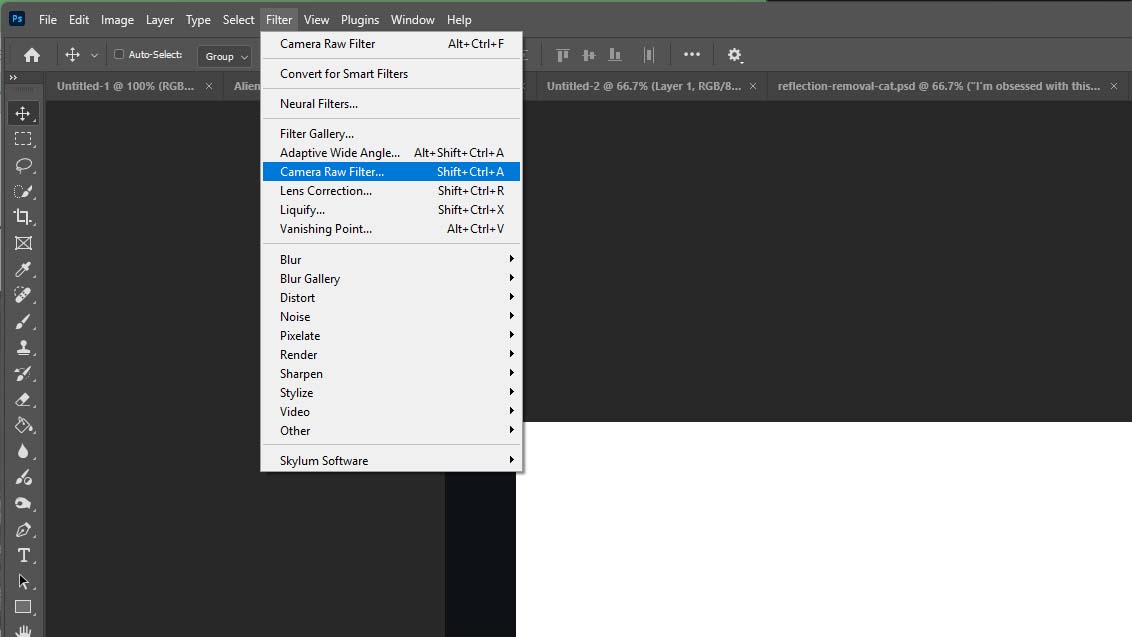Choose Convert for Smart Filters
The width and height of the screenshot is (1132, 637).
(x=391, y=74)
